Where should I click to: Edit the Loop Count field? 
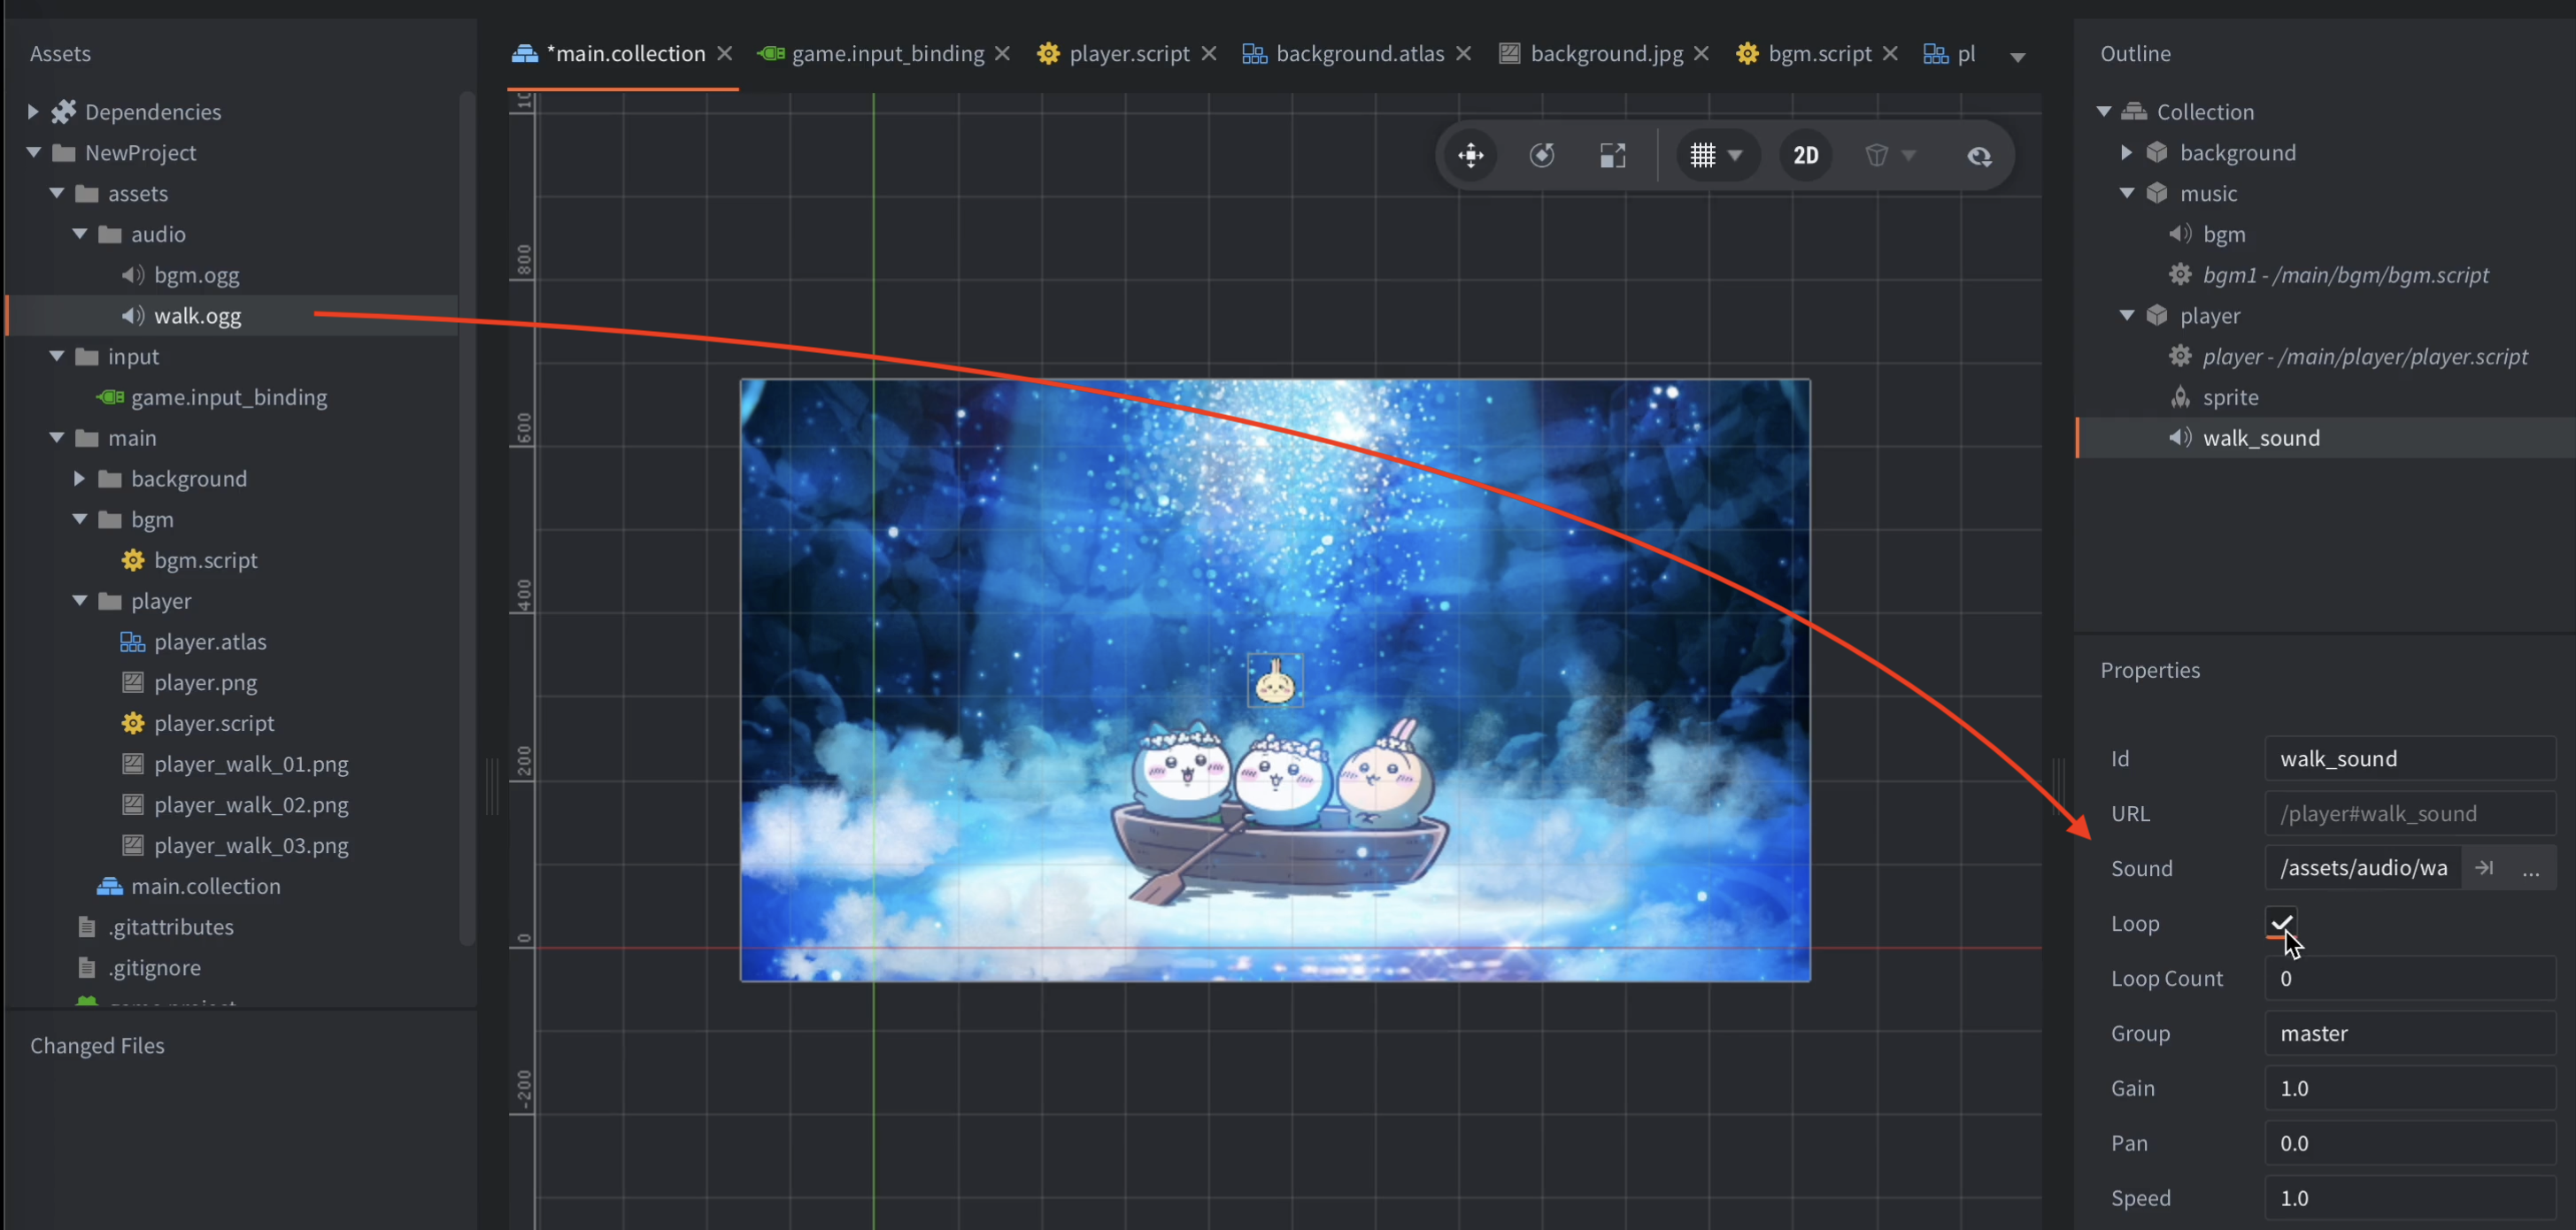[x=2410, y=978]
